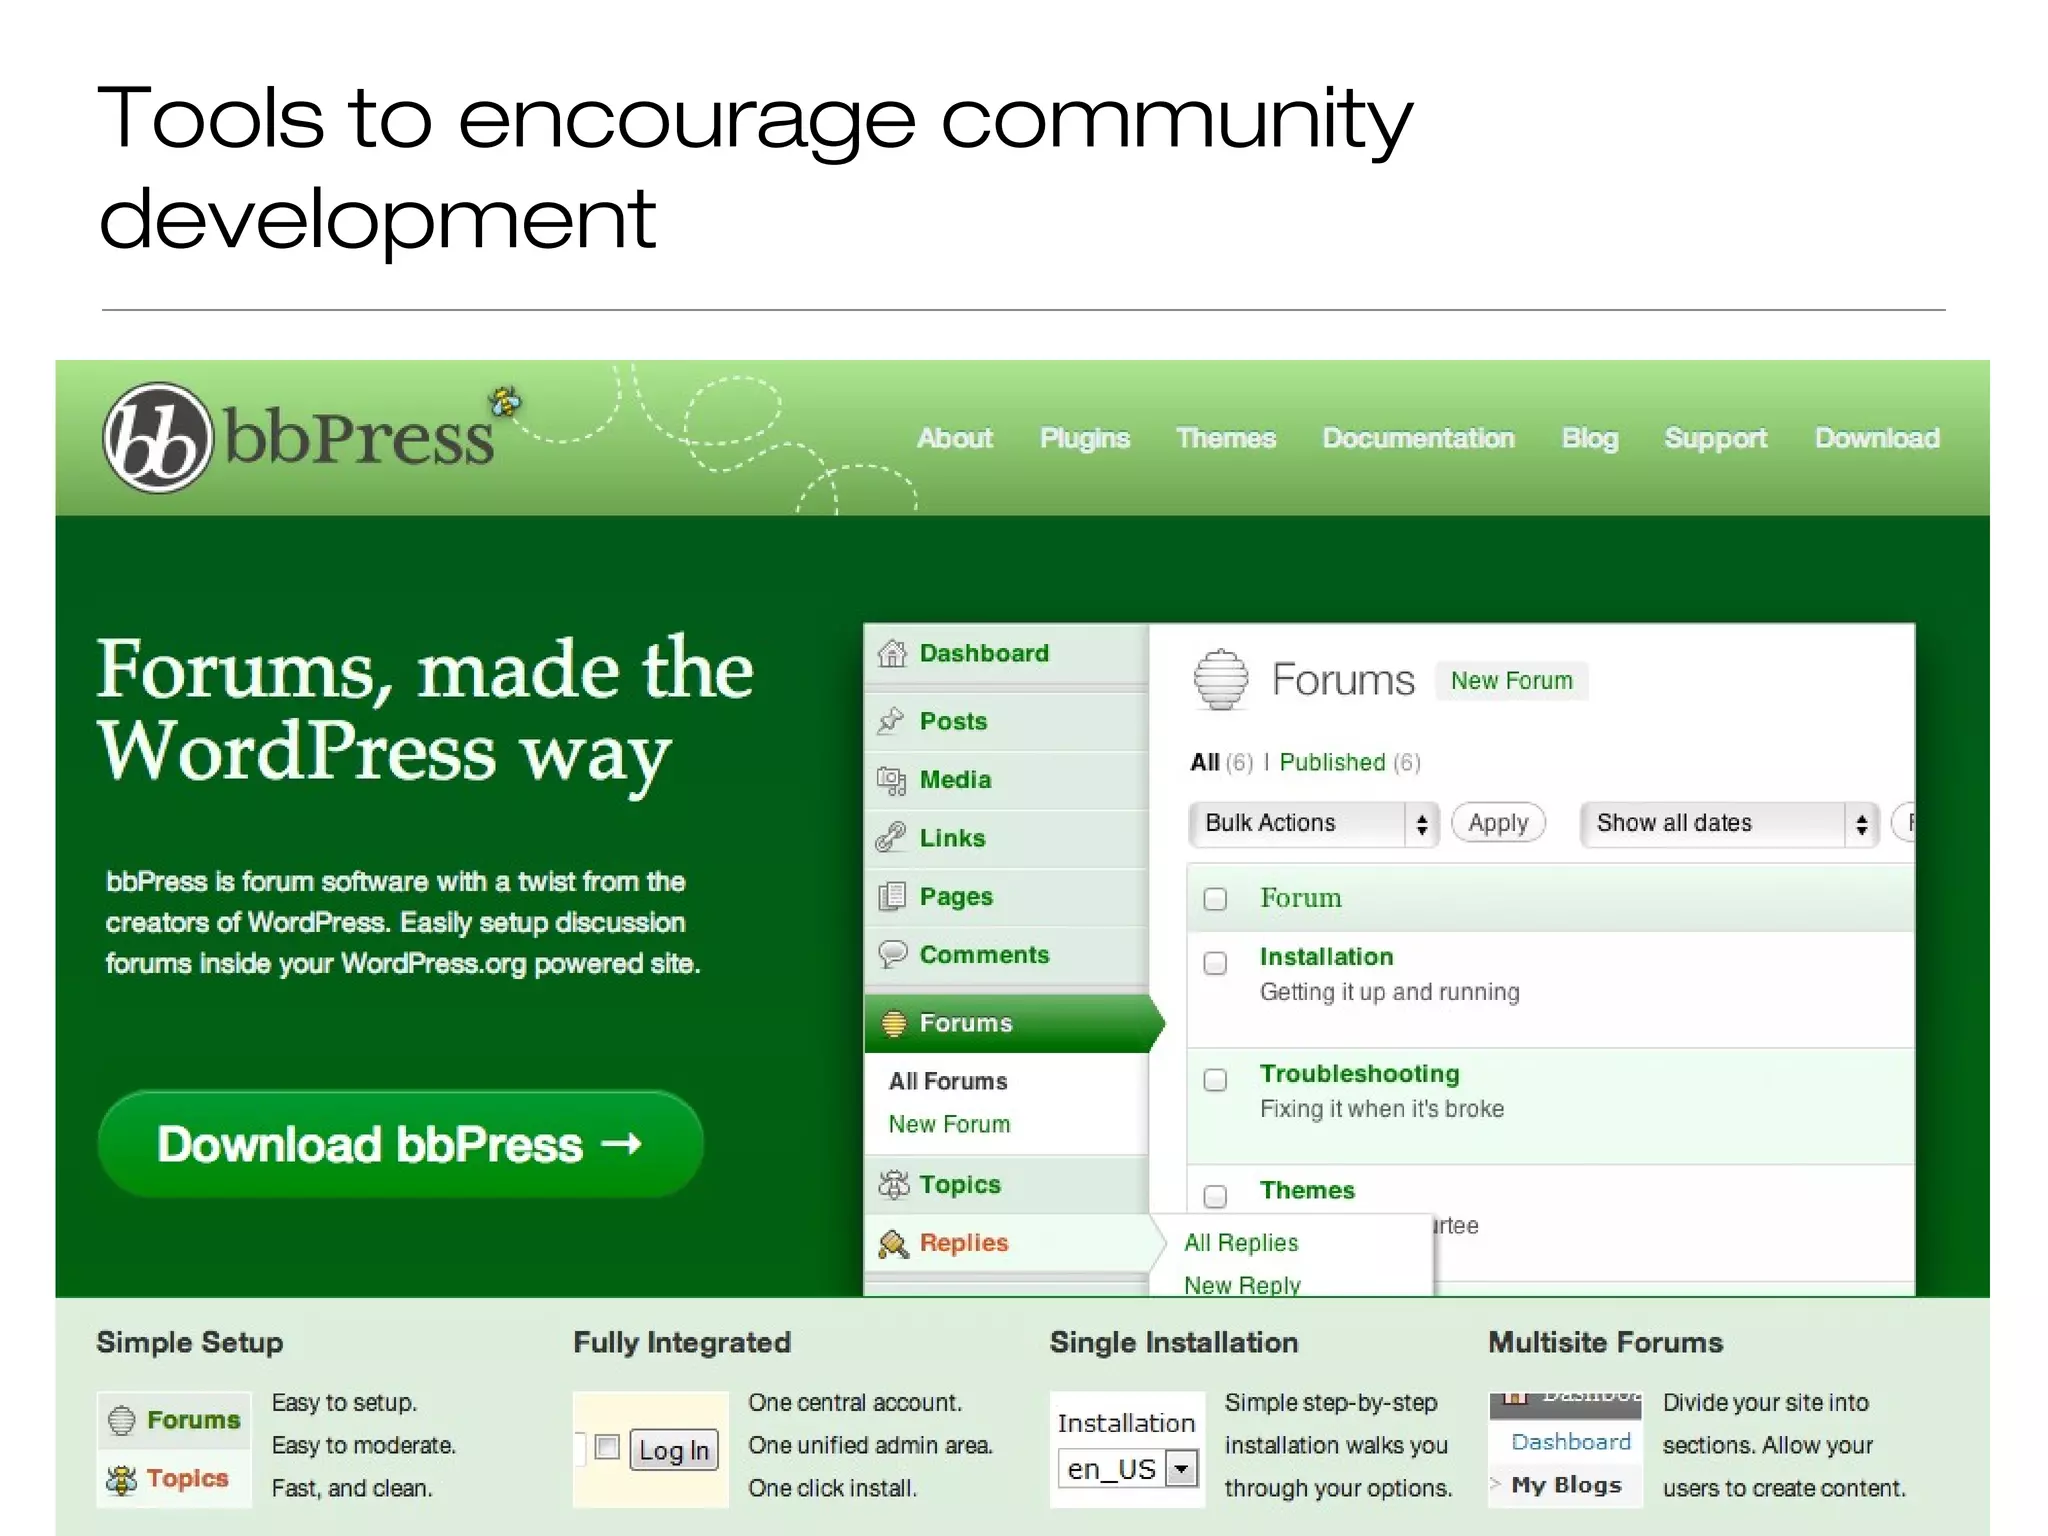Open Support in top navigation
Viewport: 2048px width, 1536px height.
1716,438
